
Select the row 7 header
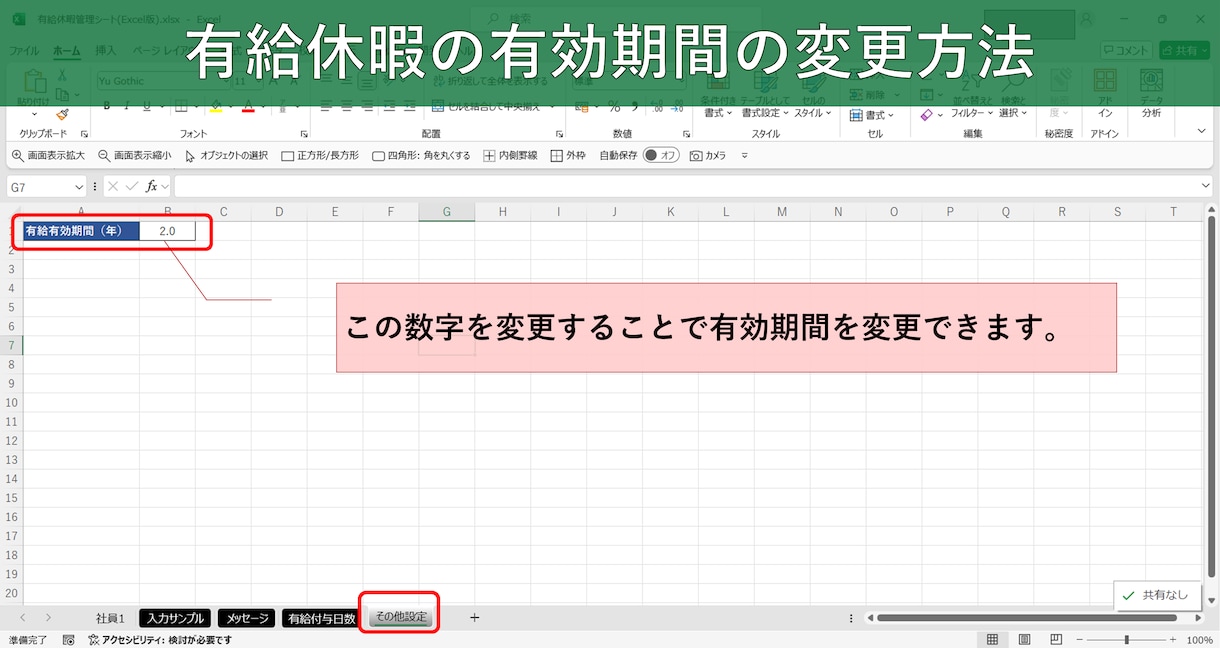click(x=11, y=345)
